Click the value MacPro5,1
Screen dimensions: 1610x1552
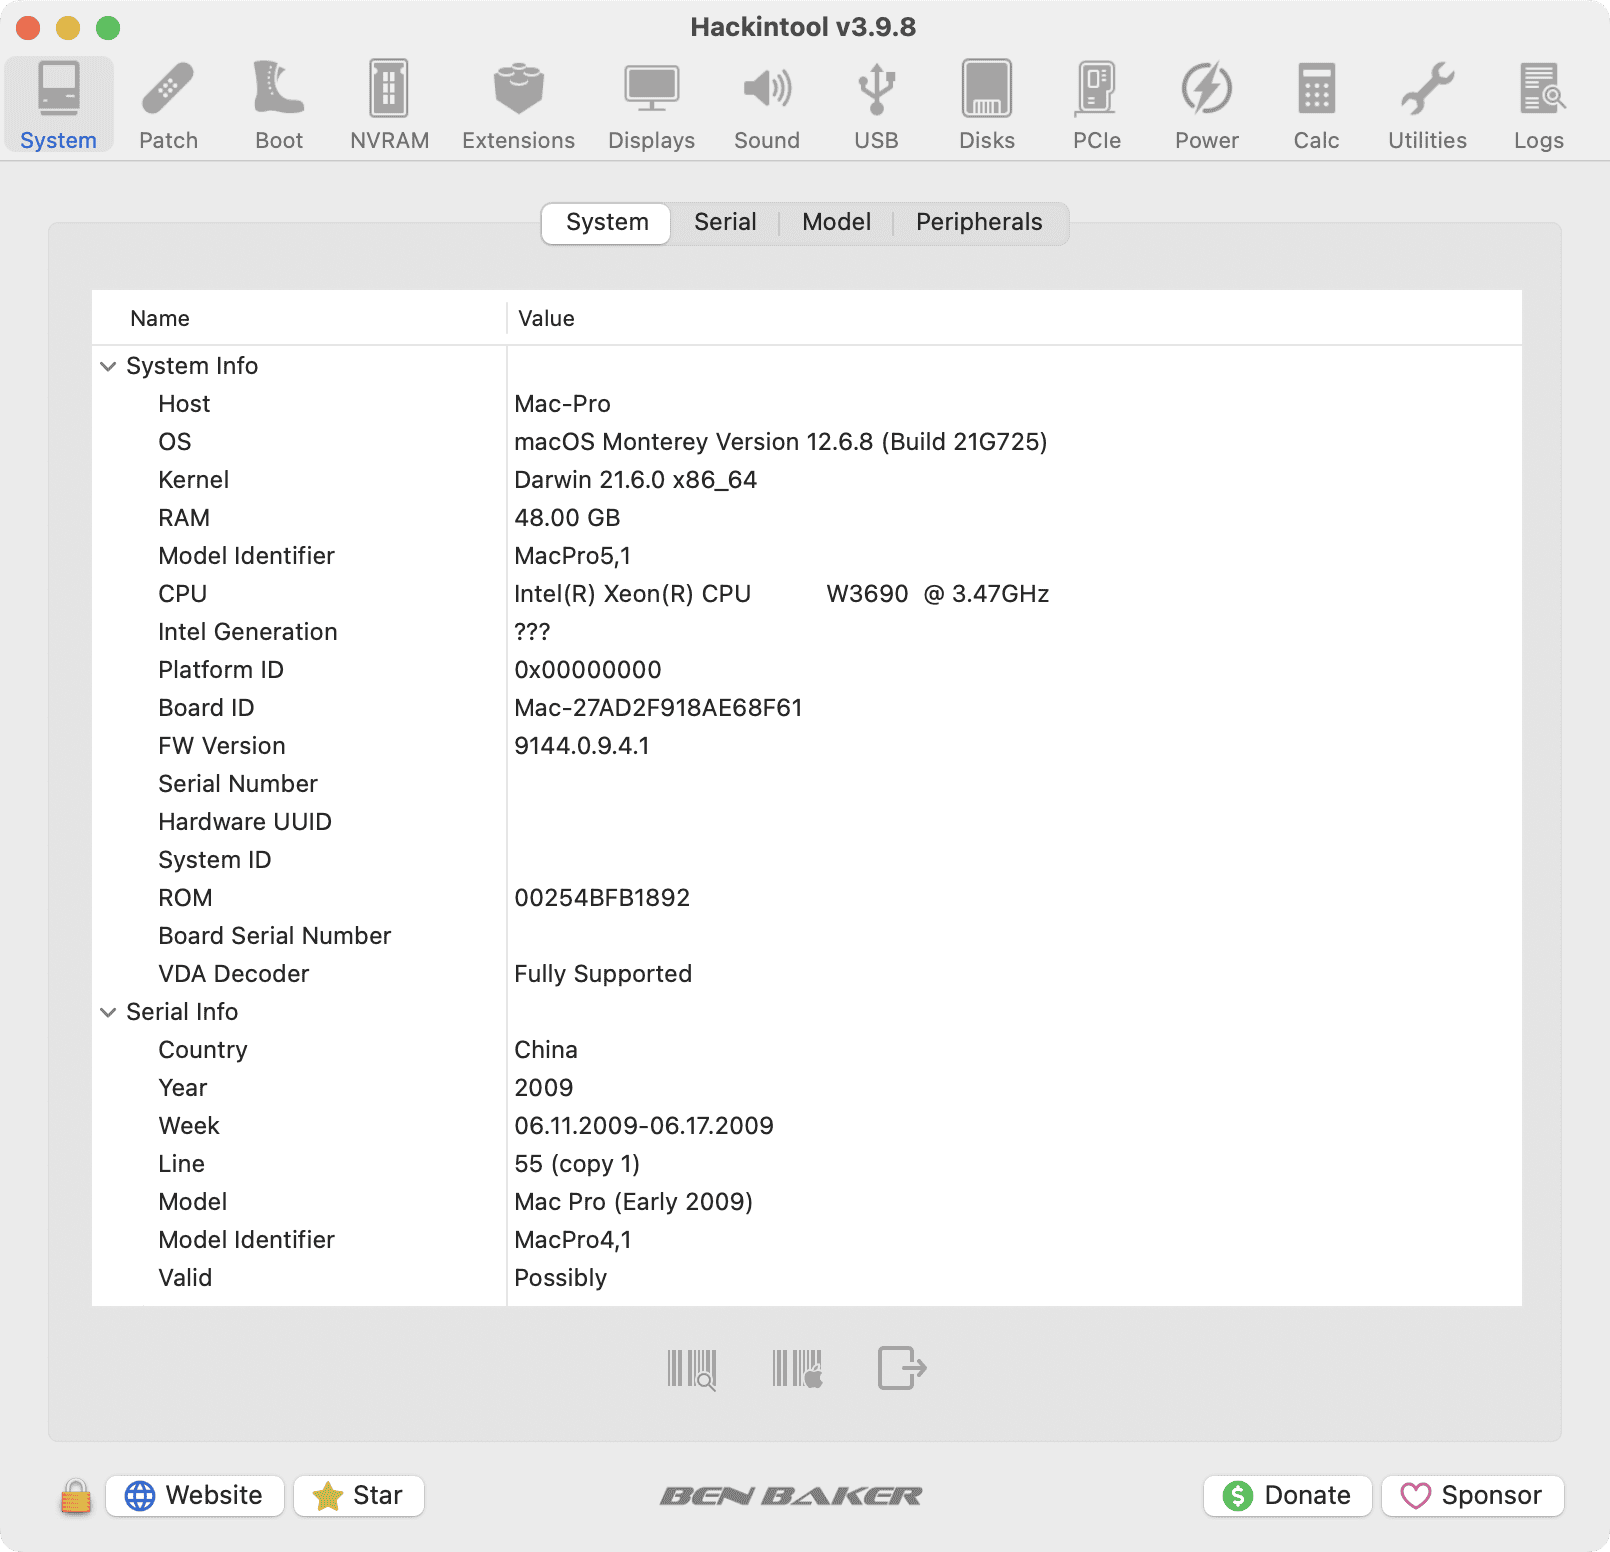click(573, 556)
